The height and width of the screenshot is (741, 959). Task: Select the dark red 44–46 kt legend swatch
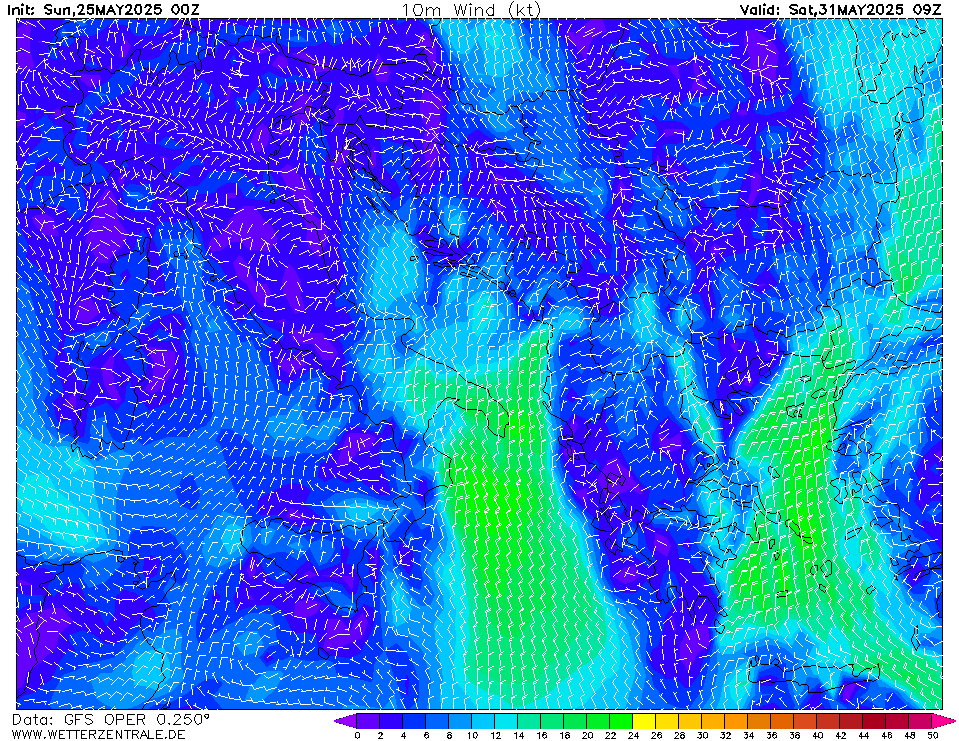tap(875, 721)
